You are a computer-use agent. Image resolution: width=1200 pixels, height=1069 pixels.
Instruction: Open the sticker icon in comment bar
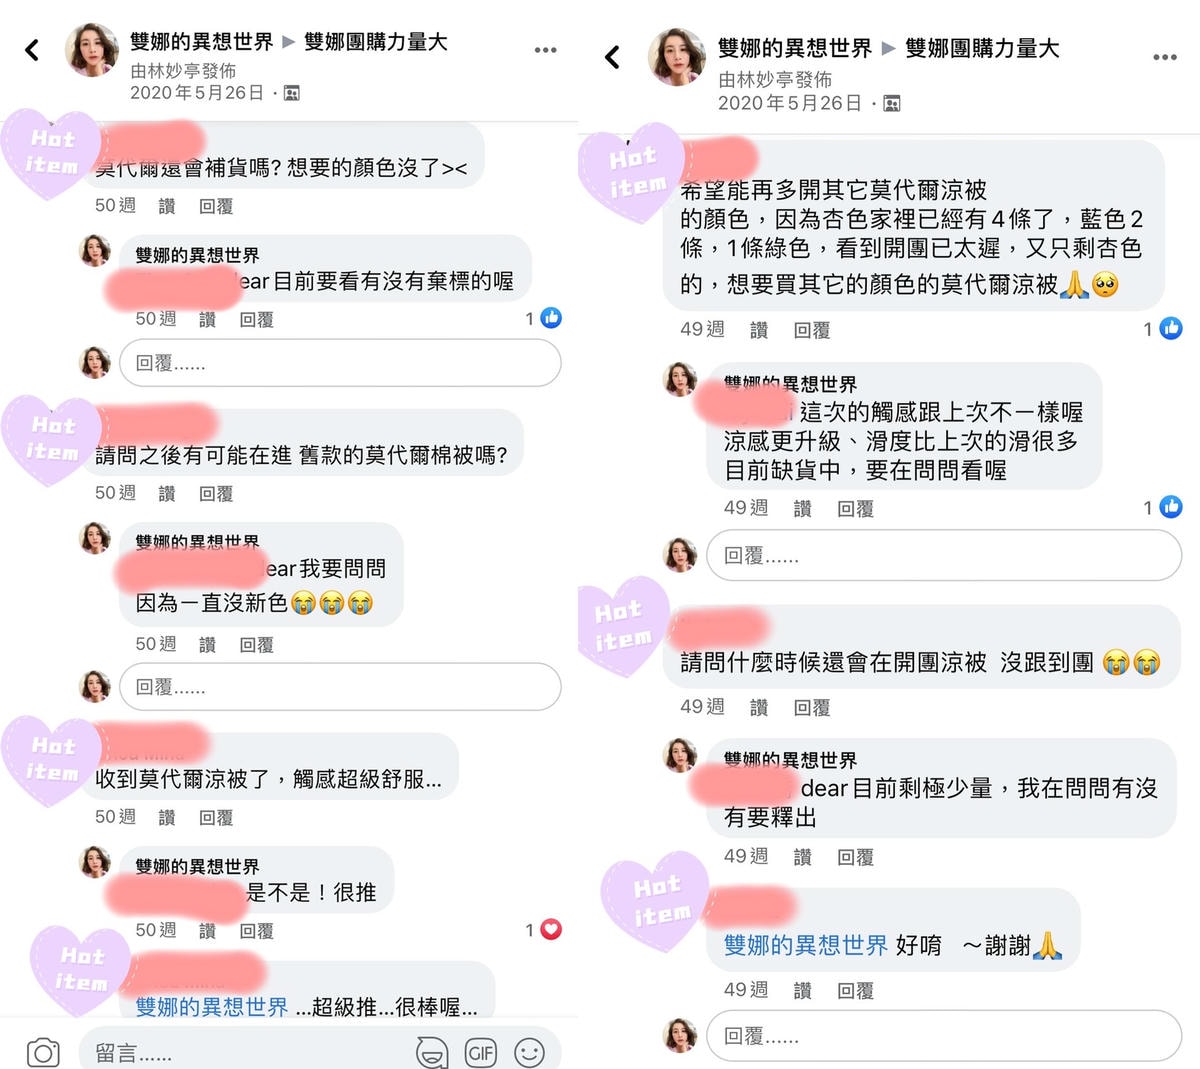pos(432,1052)
